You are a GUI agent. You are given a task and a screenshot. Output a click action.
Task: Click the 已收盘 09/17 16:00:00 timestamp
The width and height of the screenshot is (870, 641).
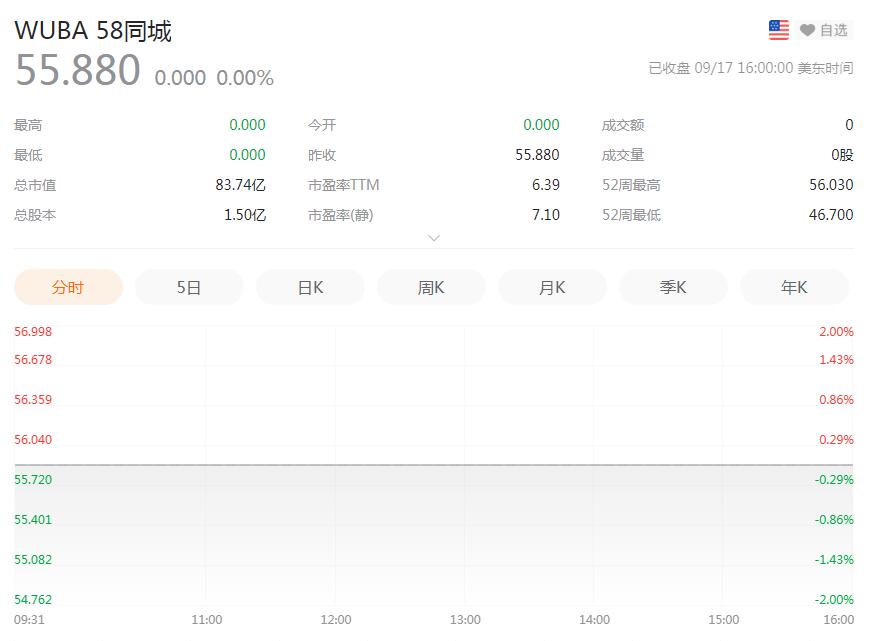pos(751,68)
